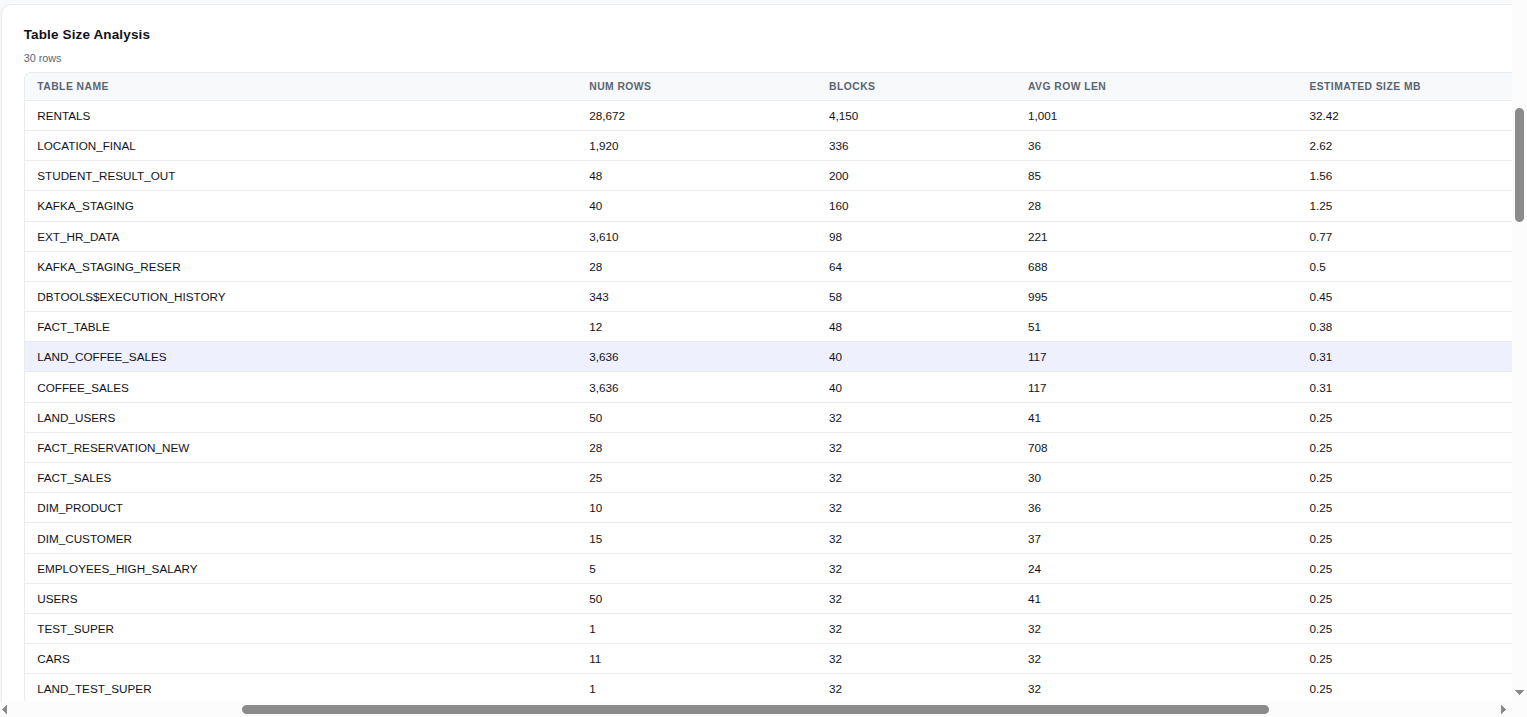Select the EMPLOYEES_HIGH_SALARY row name
The height and width of the screenshot is (717, 1527).
click(x=117, y=569)
